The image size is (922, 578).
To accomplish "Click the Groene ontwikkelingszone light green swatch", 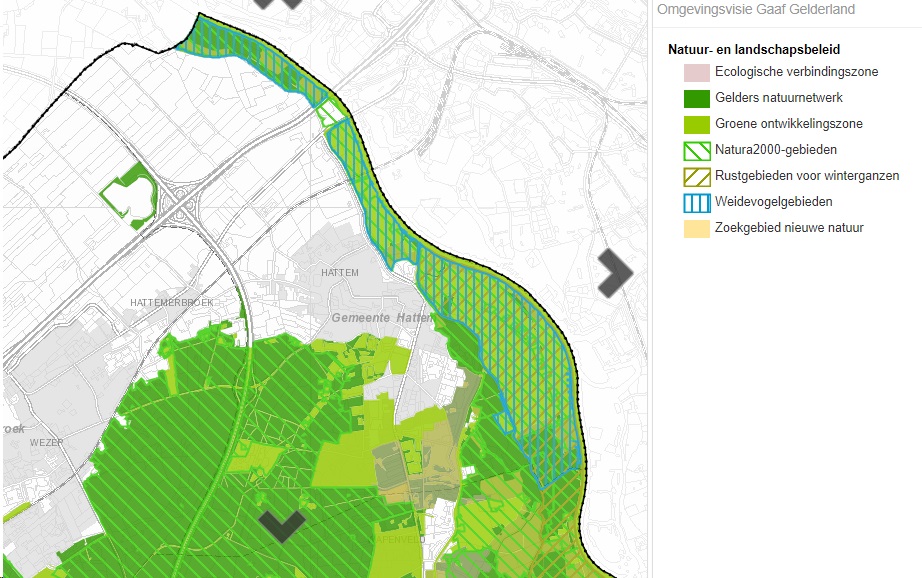I will [696, 124].
